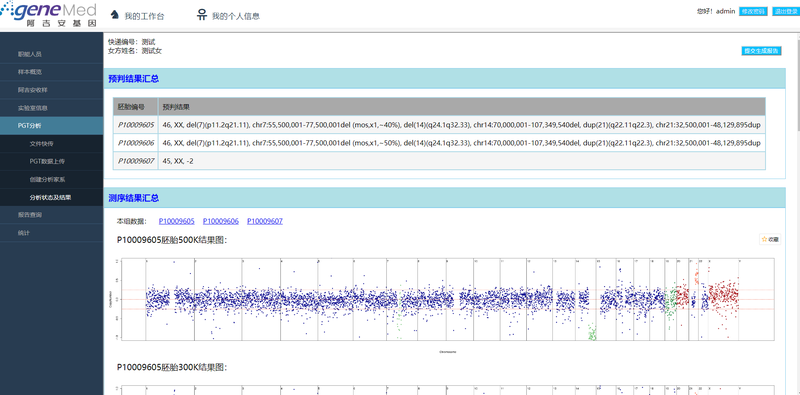Open 统计 in the sidebar

[x=52, y=233]
